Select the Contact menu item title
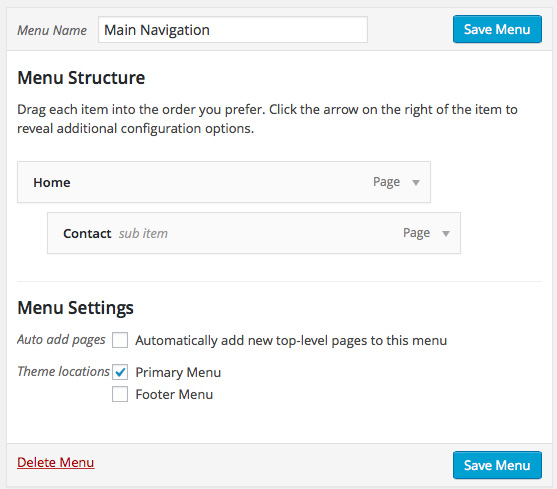Screen dimensions: 557x489 pyautogui.click(x=87, y=234)
